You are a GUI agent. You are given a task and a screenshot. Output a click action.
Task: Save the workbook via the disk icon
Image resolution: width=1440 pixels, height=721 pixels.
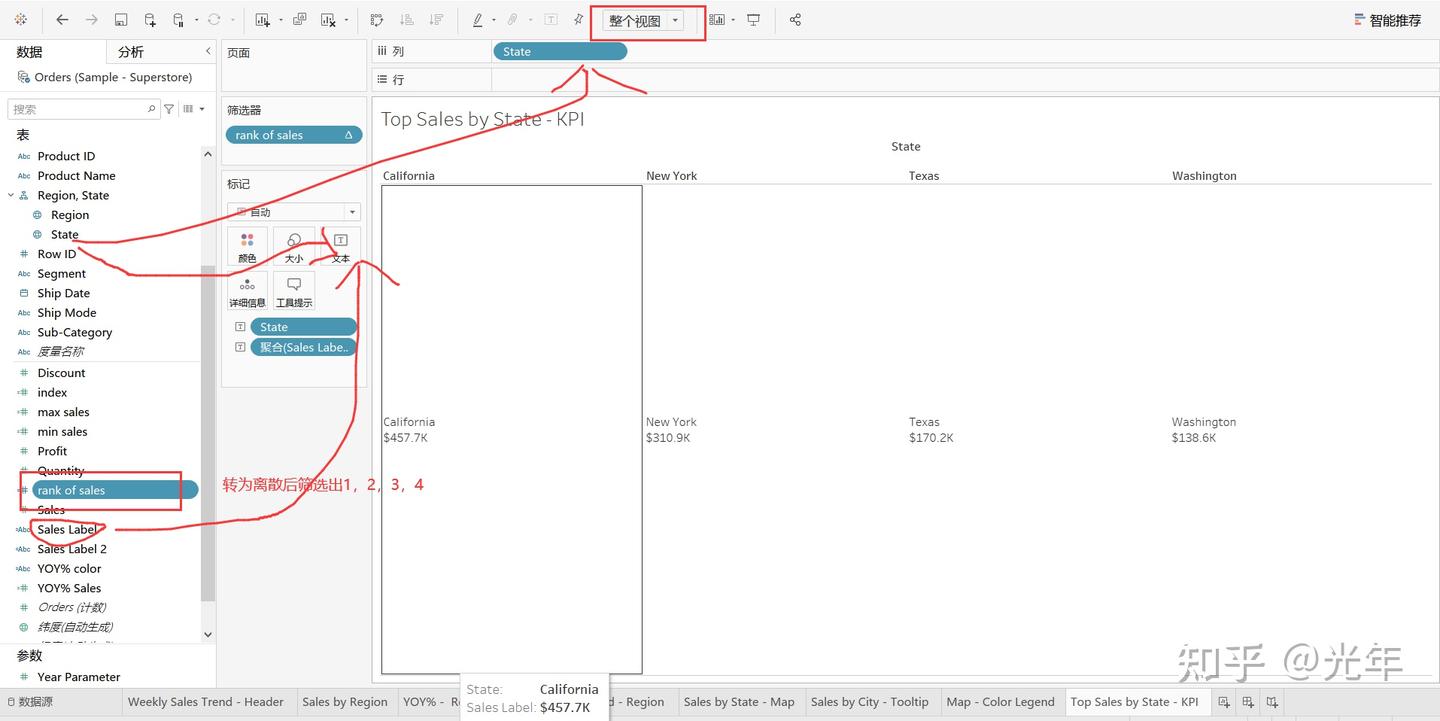(121, 20)
